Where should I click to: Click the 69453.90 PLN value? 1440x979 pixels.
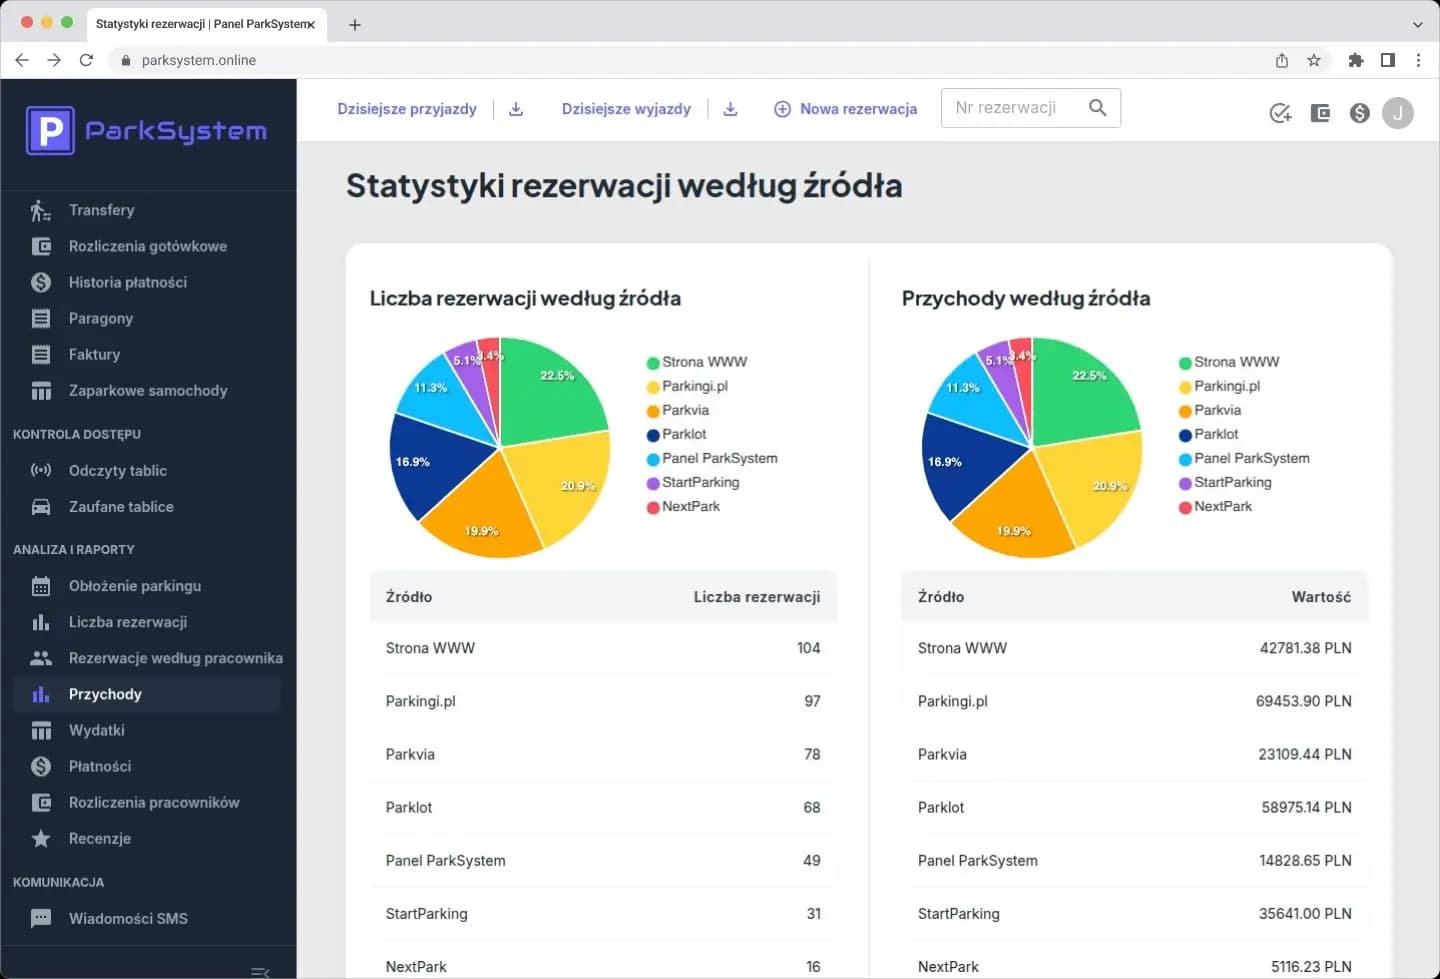pos(1304,701)
